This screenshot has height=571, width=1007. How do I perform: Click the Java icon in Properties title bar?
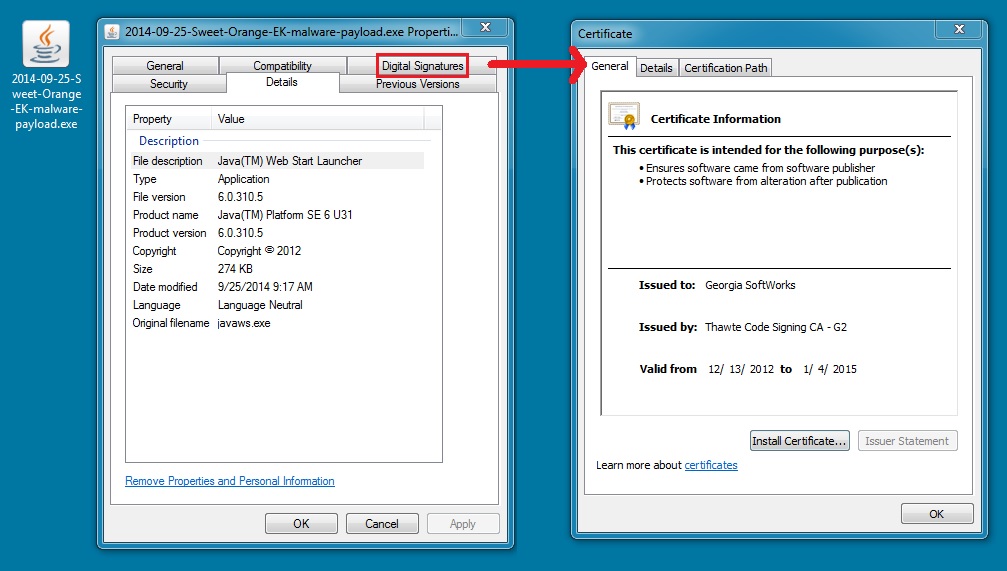point(112,31)
